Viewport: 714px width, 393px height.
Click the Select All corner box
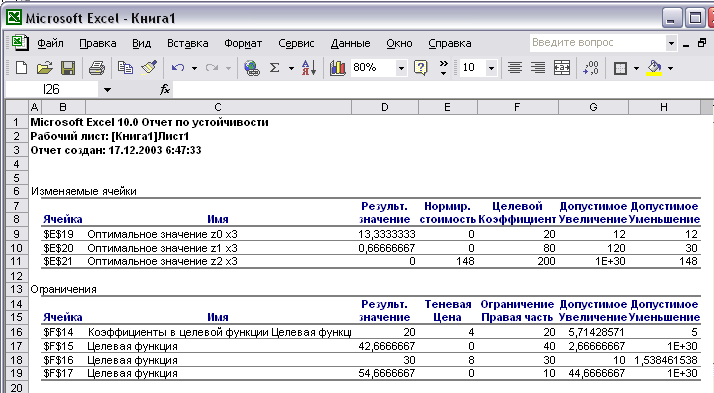coord(17,107)
